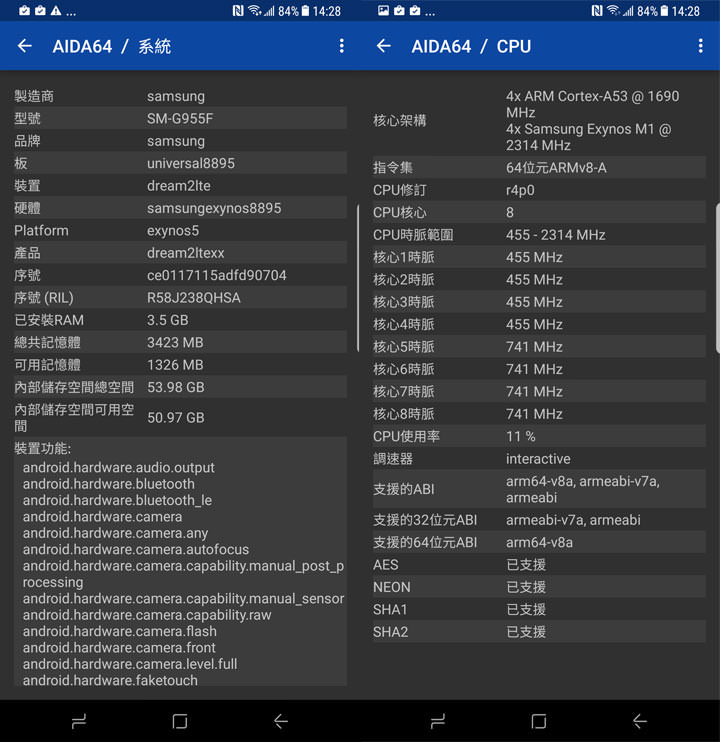Select exynos5 Platform value
Image resolution: width=720 pixels, height=742 pixels.
click(x=173, y=230)
